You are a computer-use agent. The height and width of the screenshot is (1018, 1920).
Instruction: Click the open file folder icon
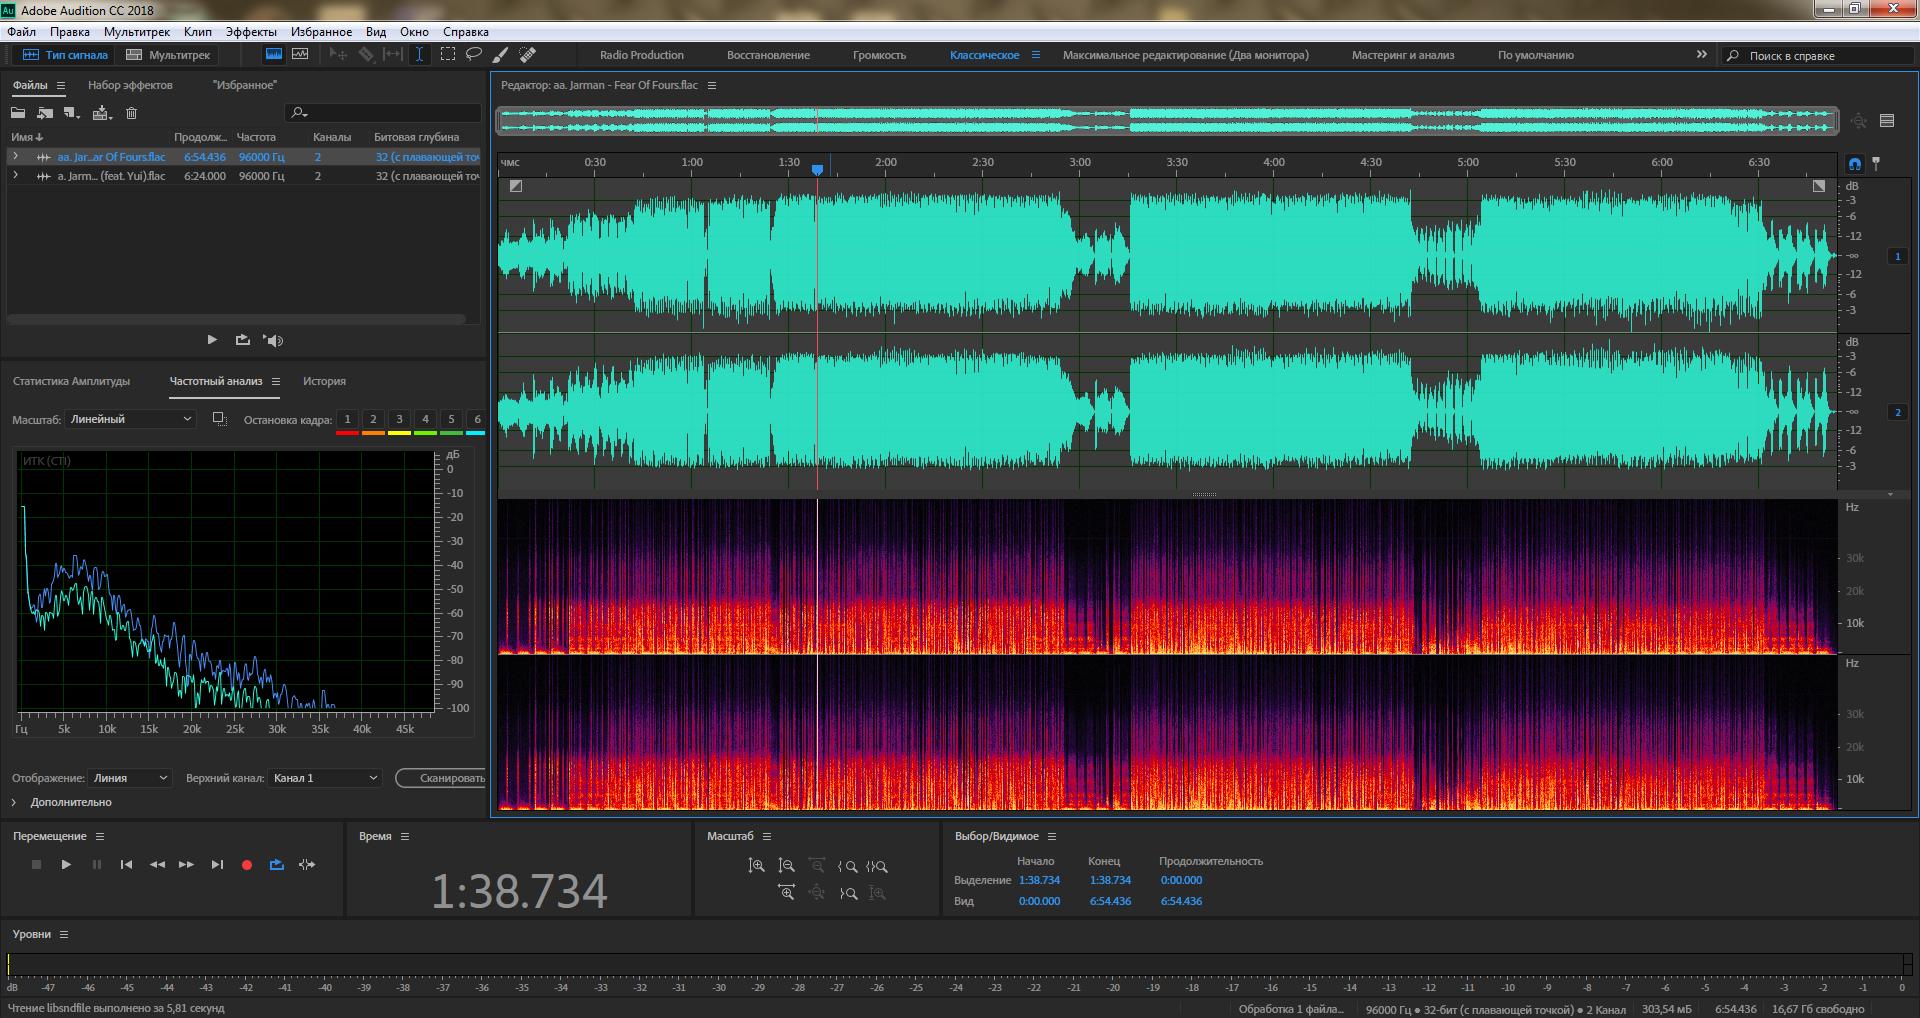[x=18, y=113]
